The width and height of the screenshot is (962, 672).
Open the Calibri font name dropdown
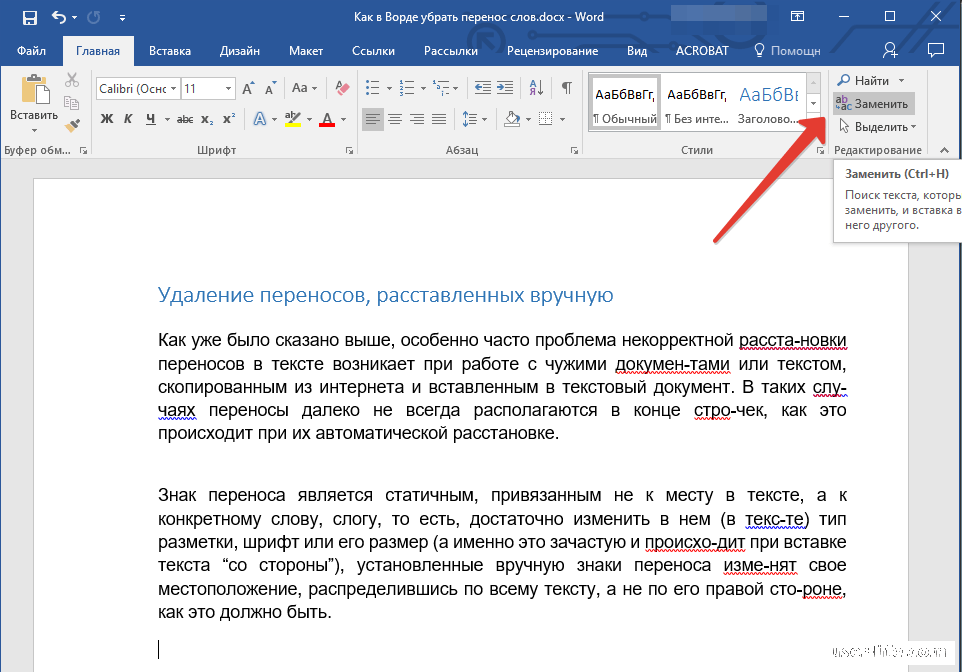174,89
